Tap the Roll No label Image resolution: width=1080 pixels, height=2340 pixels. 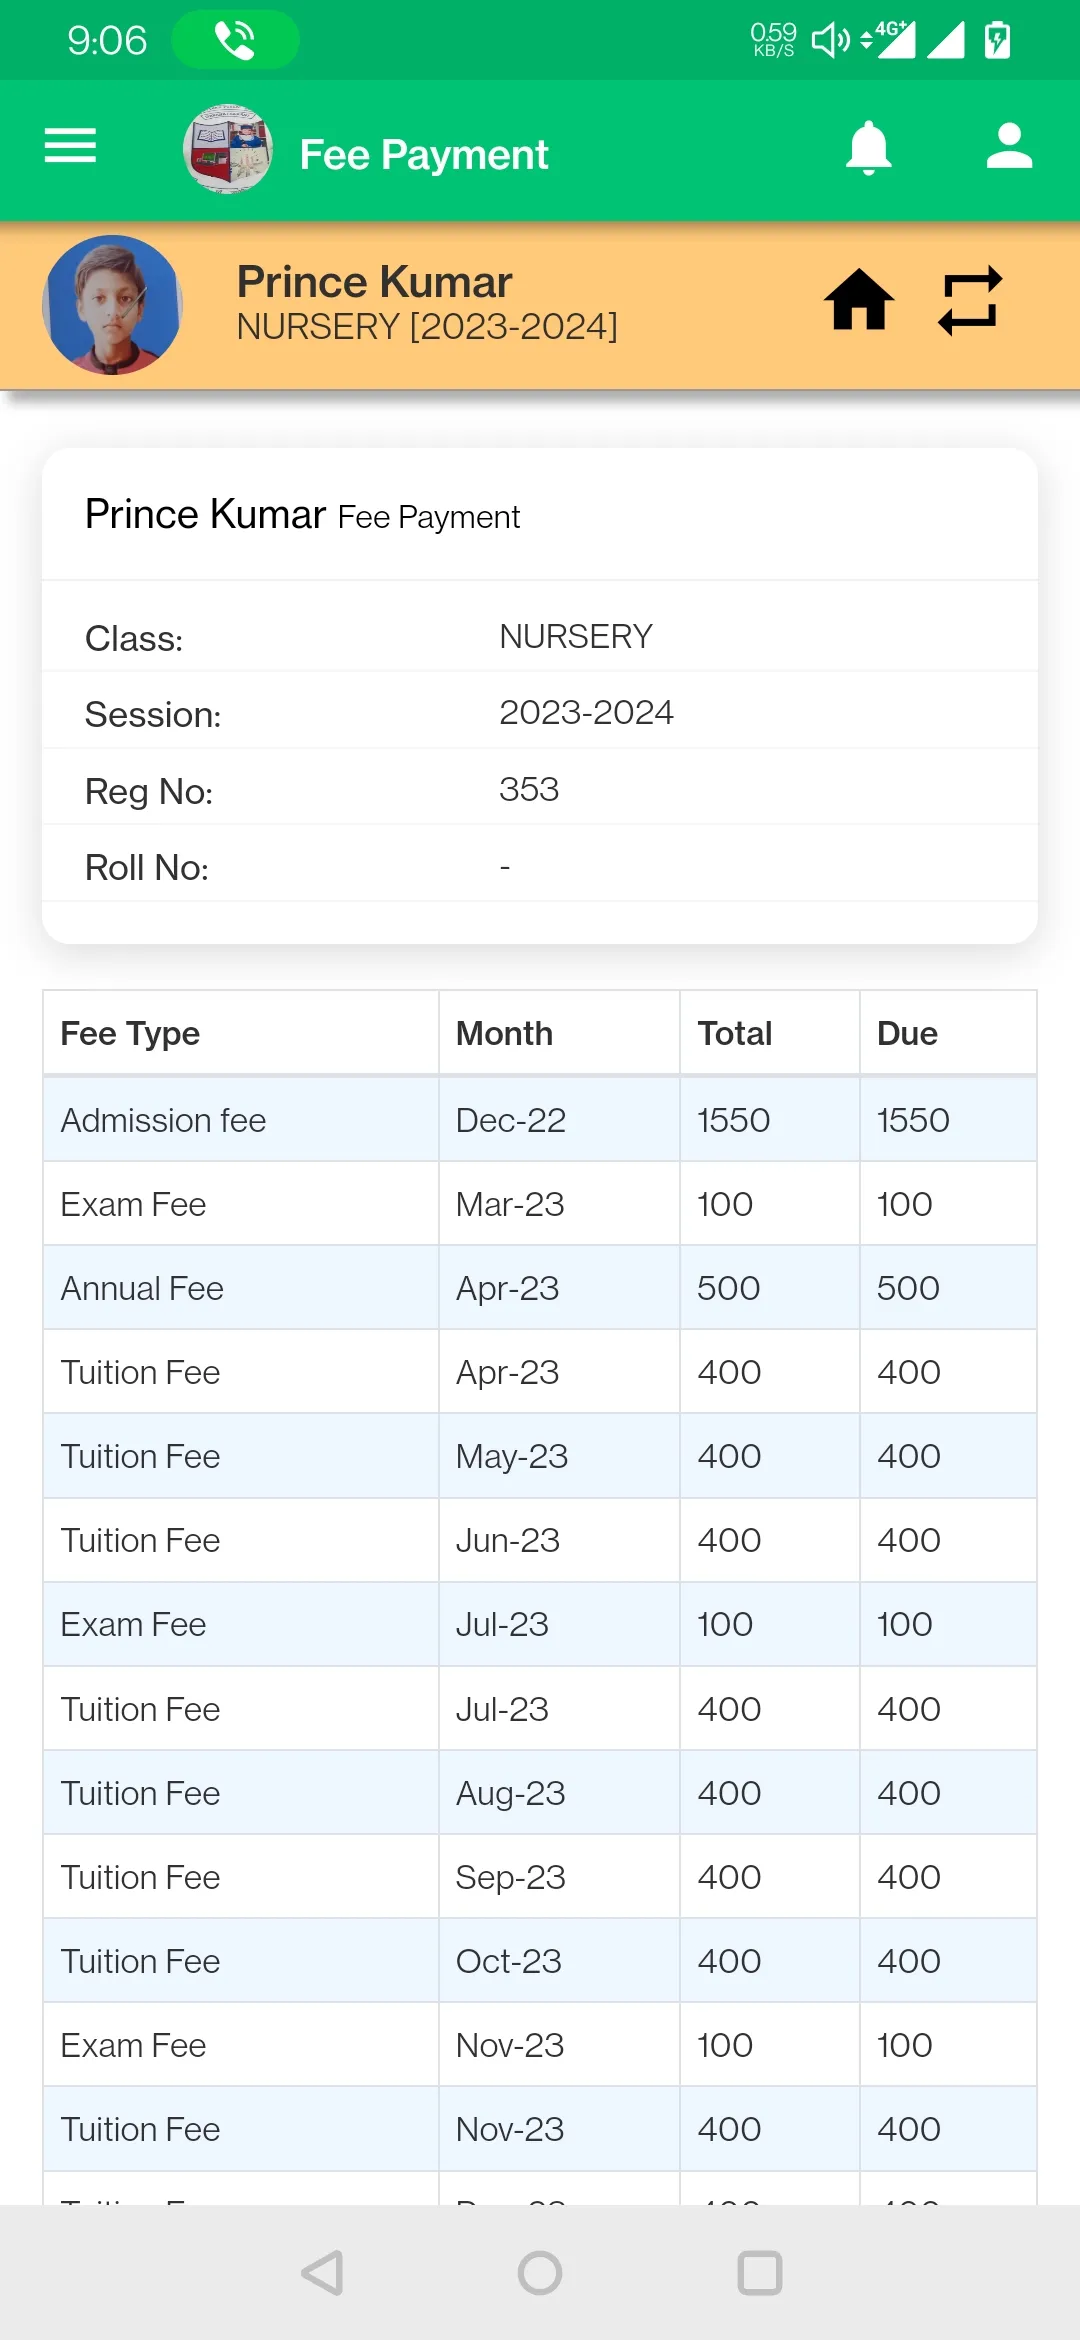(x=147, y=867)
